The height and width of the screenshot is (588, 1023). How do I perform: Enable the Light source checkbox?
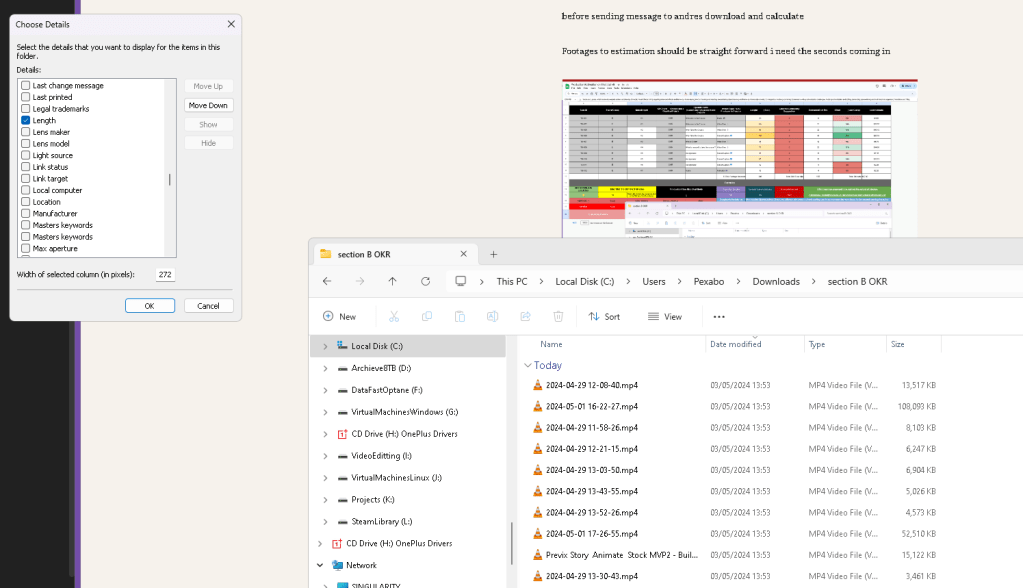click(25, 155)
